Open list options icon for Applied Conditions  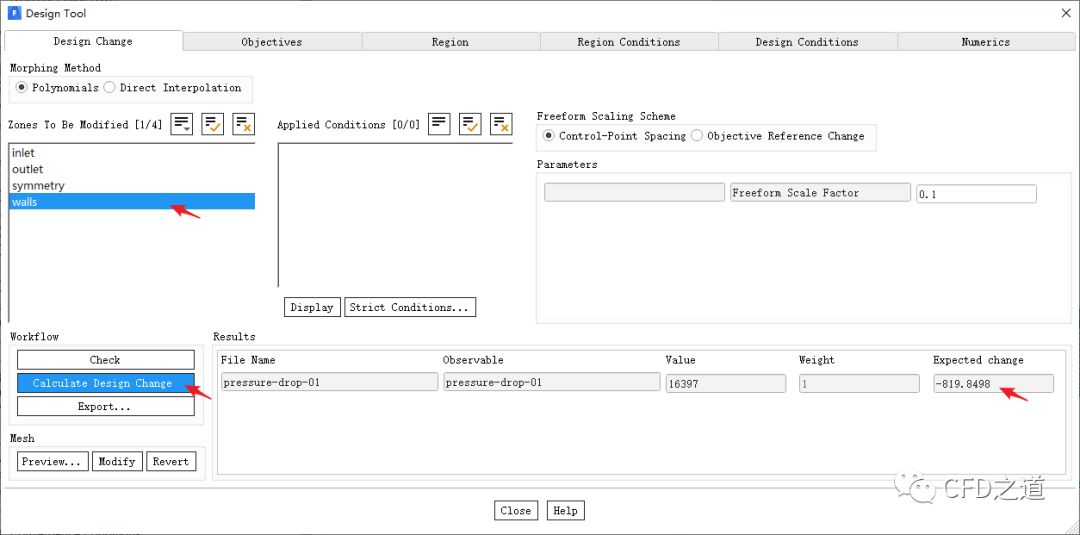439,125
